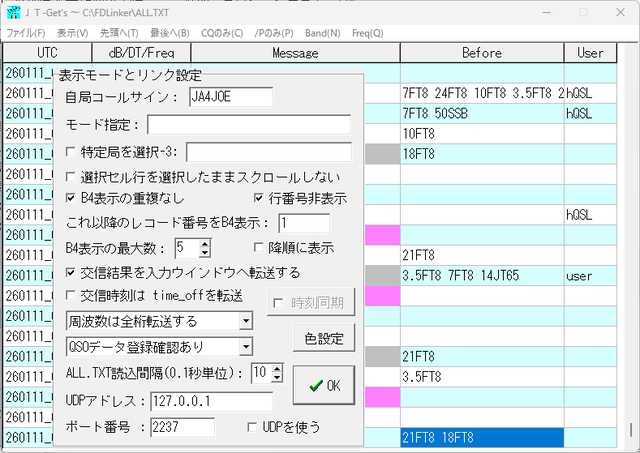
Task: Click the disabled 時刻同期 checkbox
Action: [x=278, y=303]
